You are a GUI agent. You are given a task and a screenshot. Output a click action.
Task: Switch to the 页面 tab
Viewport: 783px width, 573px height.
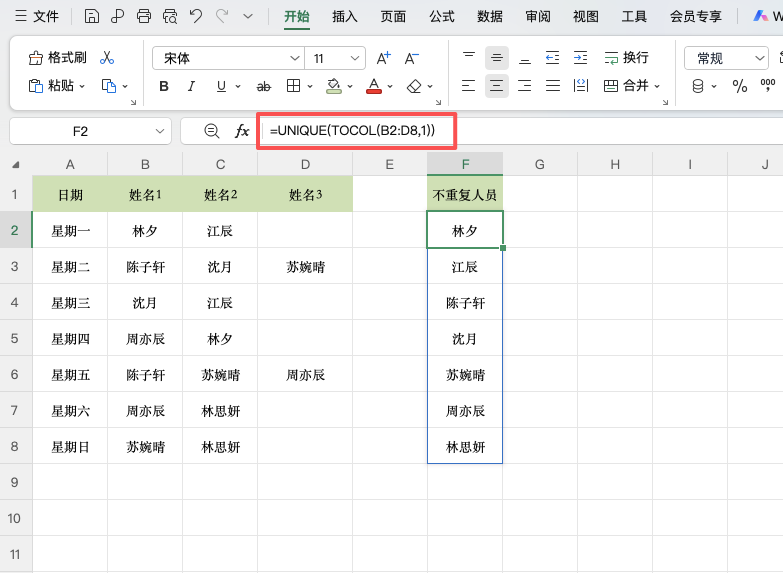[393, 16]
